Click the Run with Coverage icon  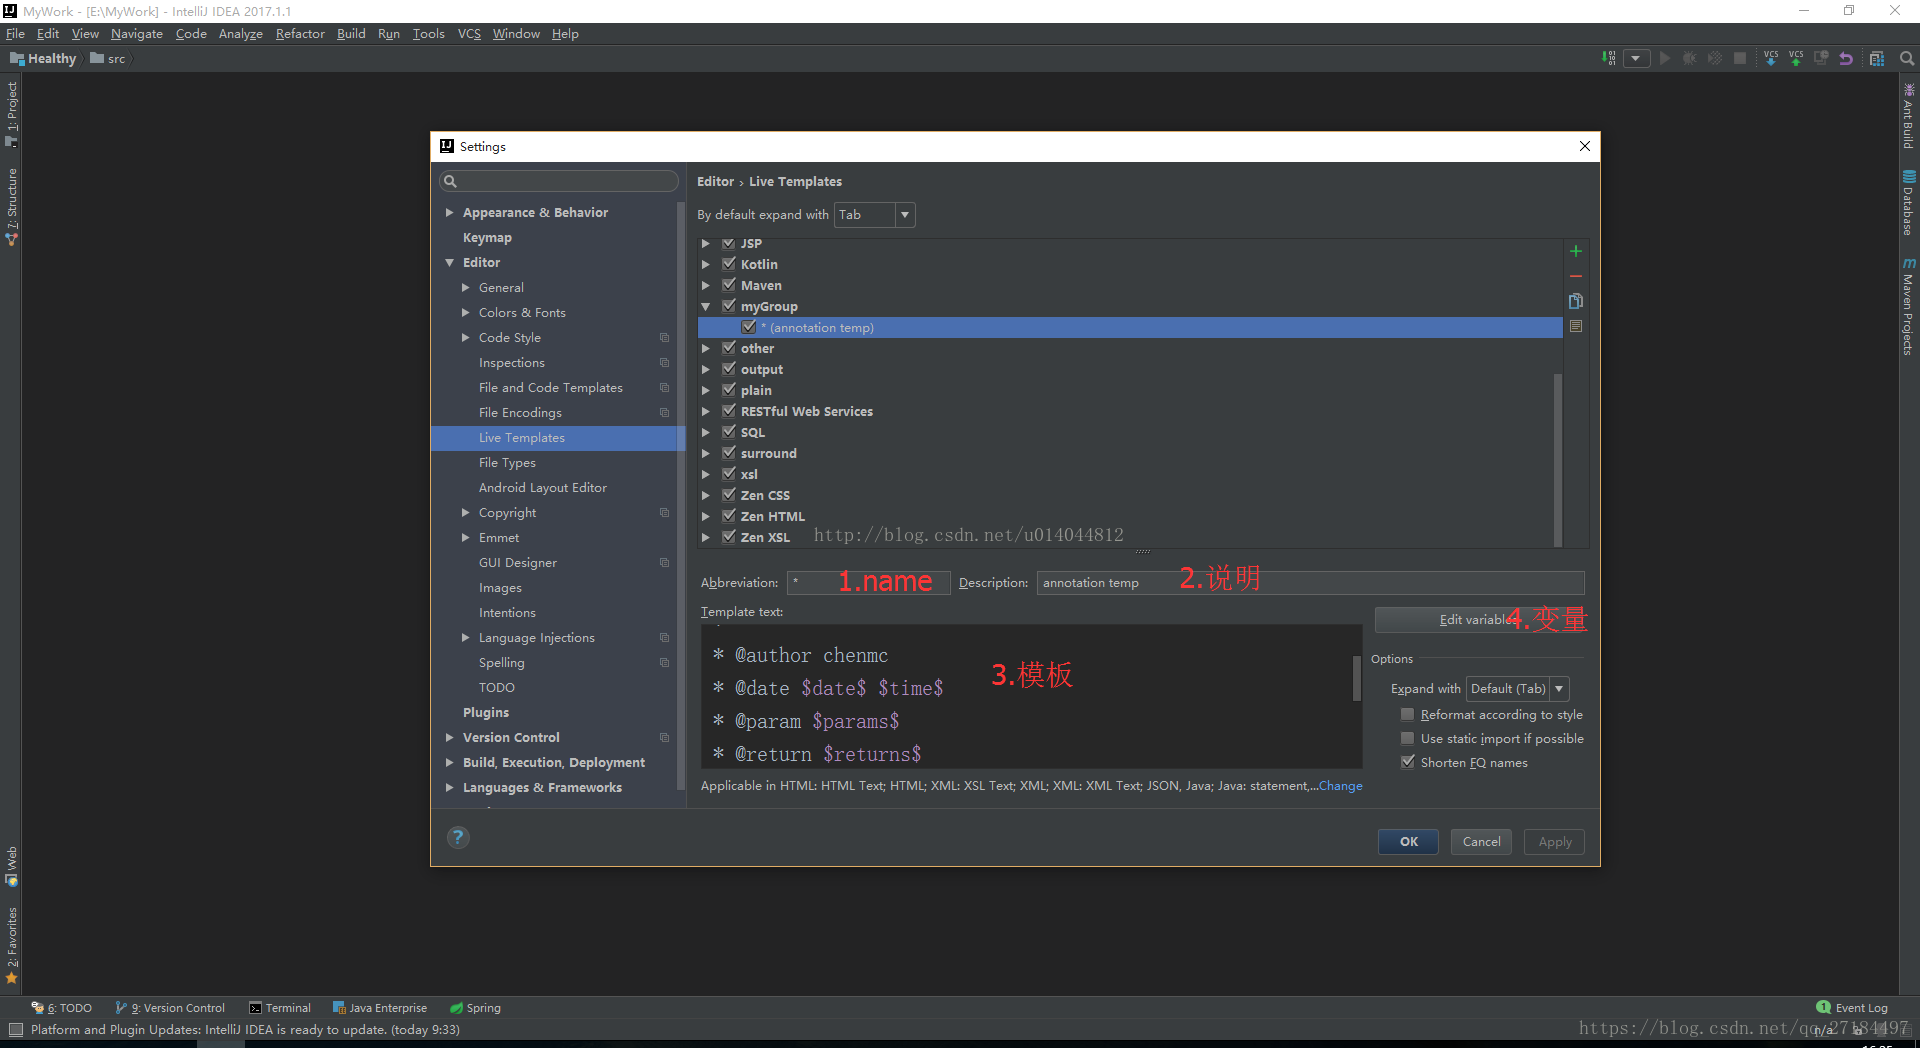[x=1715, y=58]
